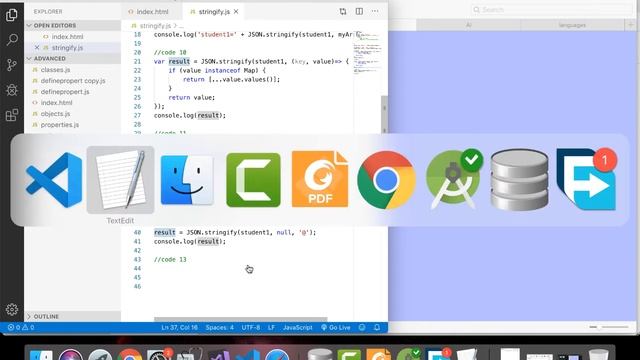This screenshot has width=640, height=360.
Task: Click 'return value;' on line 25
Action: 191,98
